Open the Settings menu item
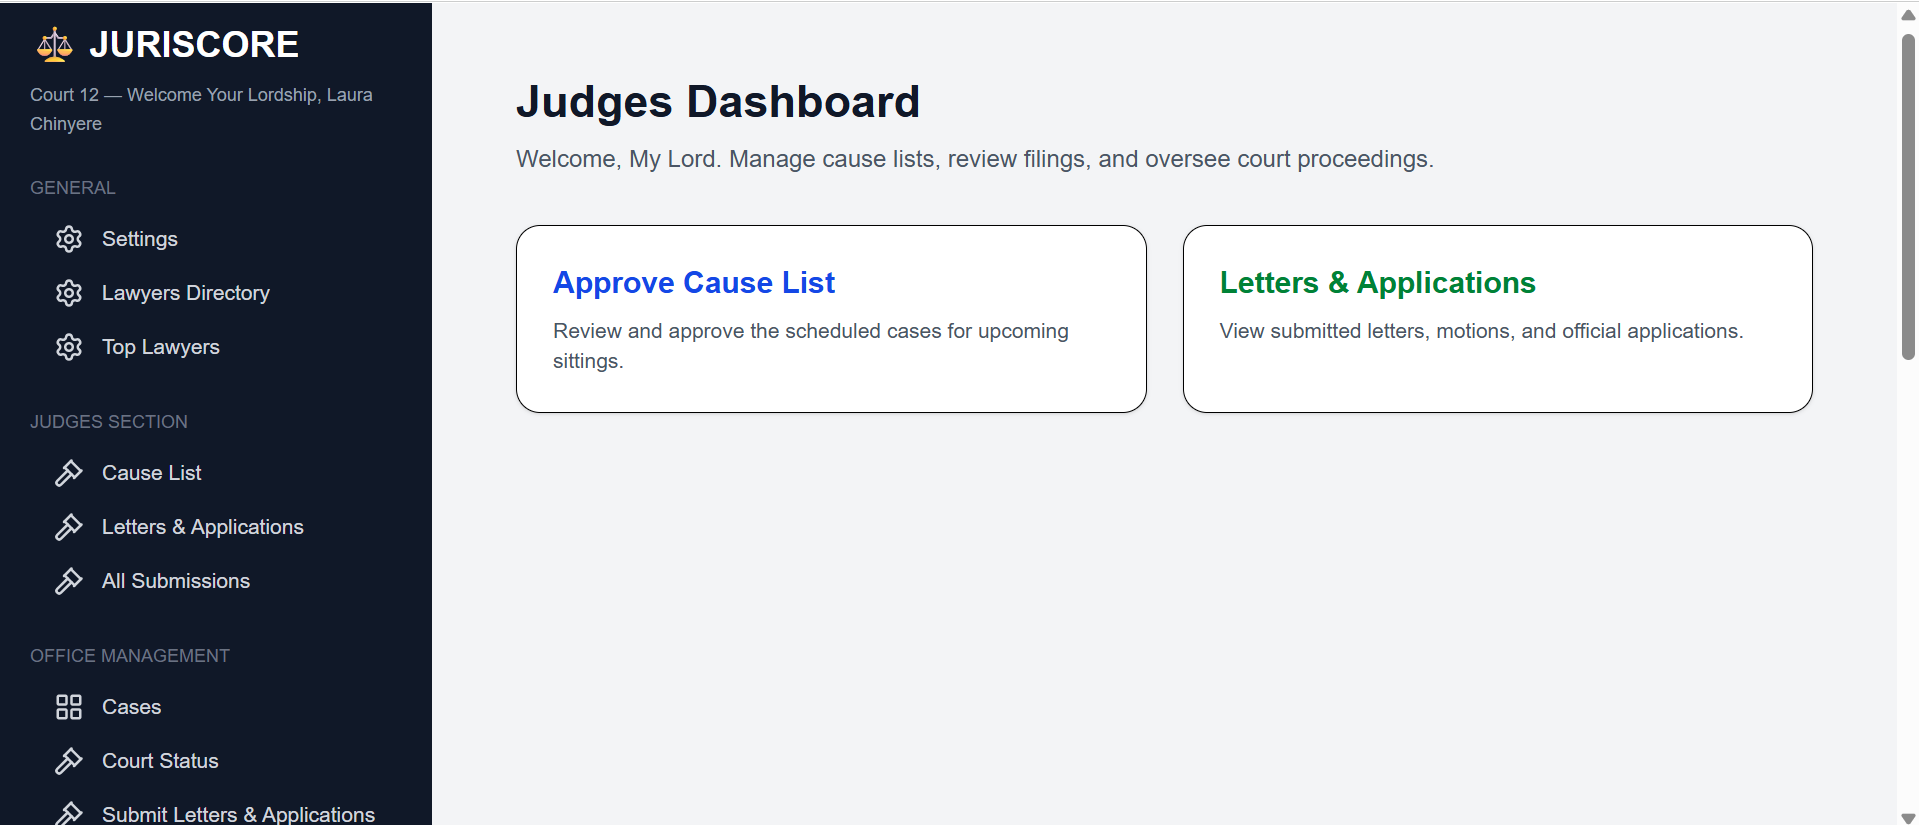The height and width of the screenshot is (825, 1919). pos(140,239)
